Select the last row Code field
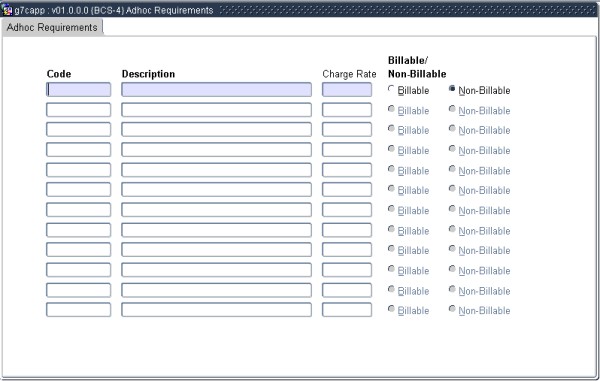The height and width of the screenshot is (381, 600). [x=78, y=310]
